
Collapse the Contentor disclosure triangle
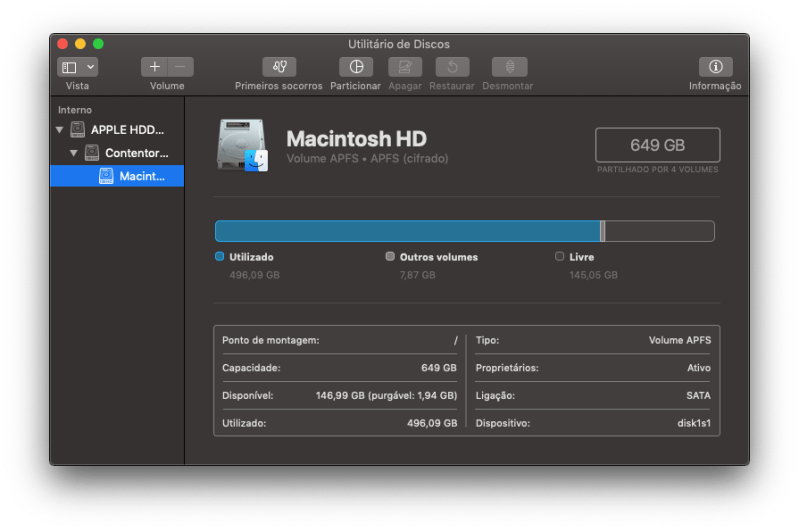coord(73,153)
